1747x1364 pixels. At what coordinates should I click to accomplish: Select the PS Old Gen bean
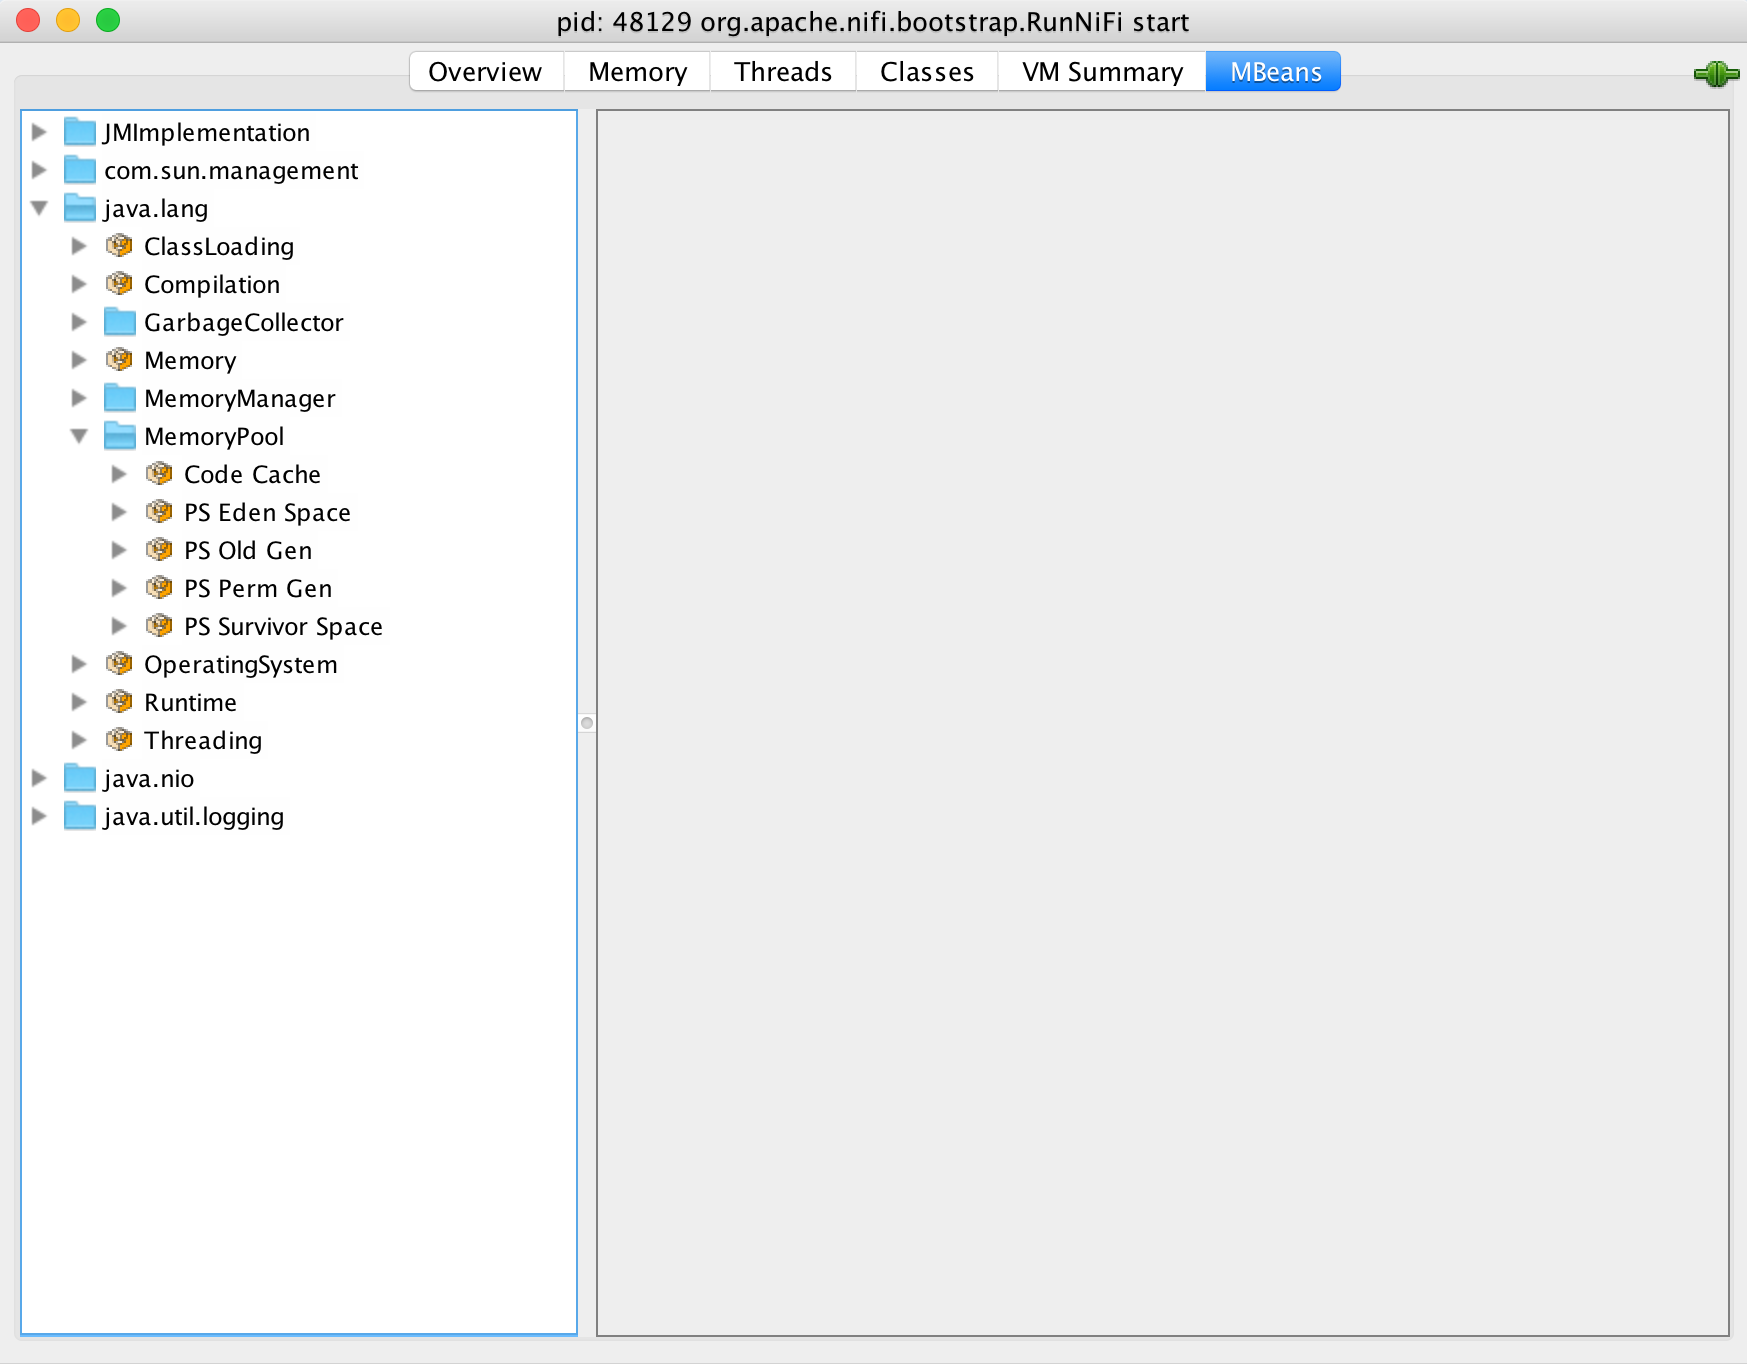pyautogui.click(x=246, y=550)
